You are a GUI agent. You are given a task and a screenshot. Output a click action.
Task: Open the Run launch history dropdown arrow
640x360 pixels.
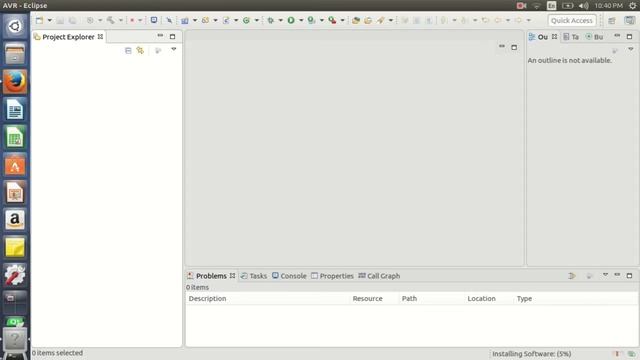pos(301,20)
